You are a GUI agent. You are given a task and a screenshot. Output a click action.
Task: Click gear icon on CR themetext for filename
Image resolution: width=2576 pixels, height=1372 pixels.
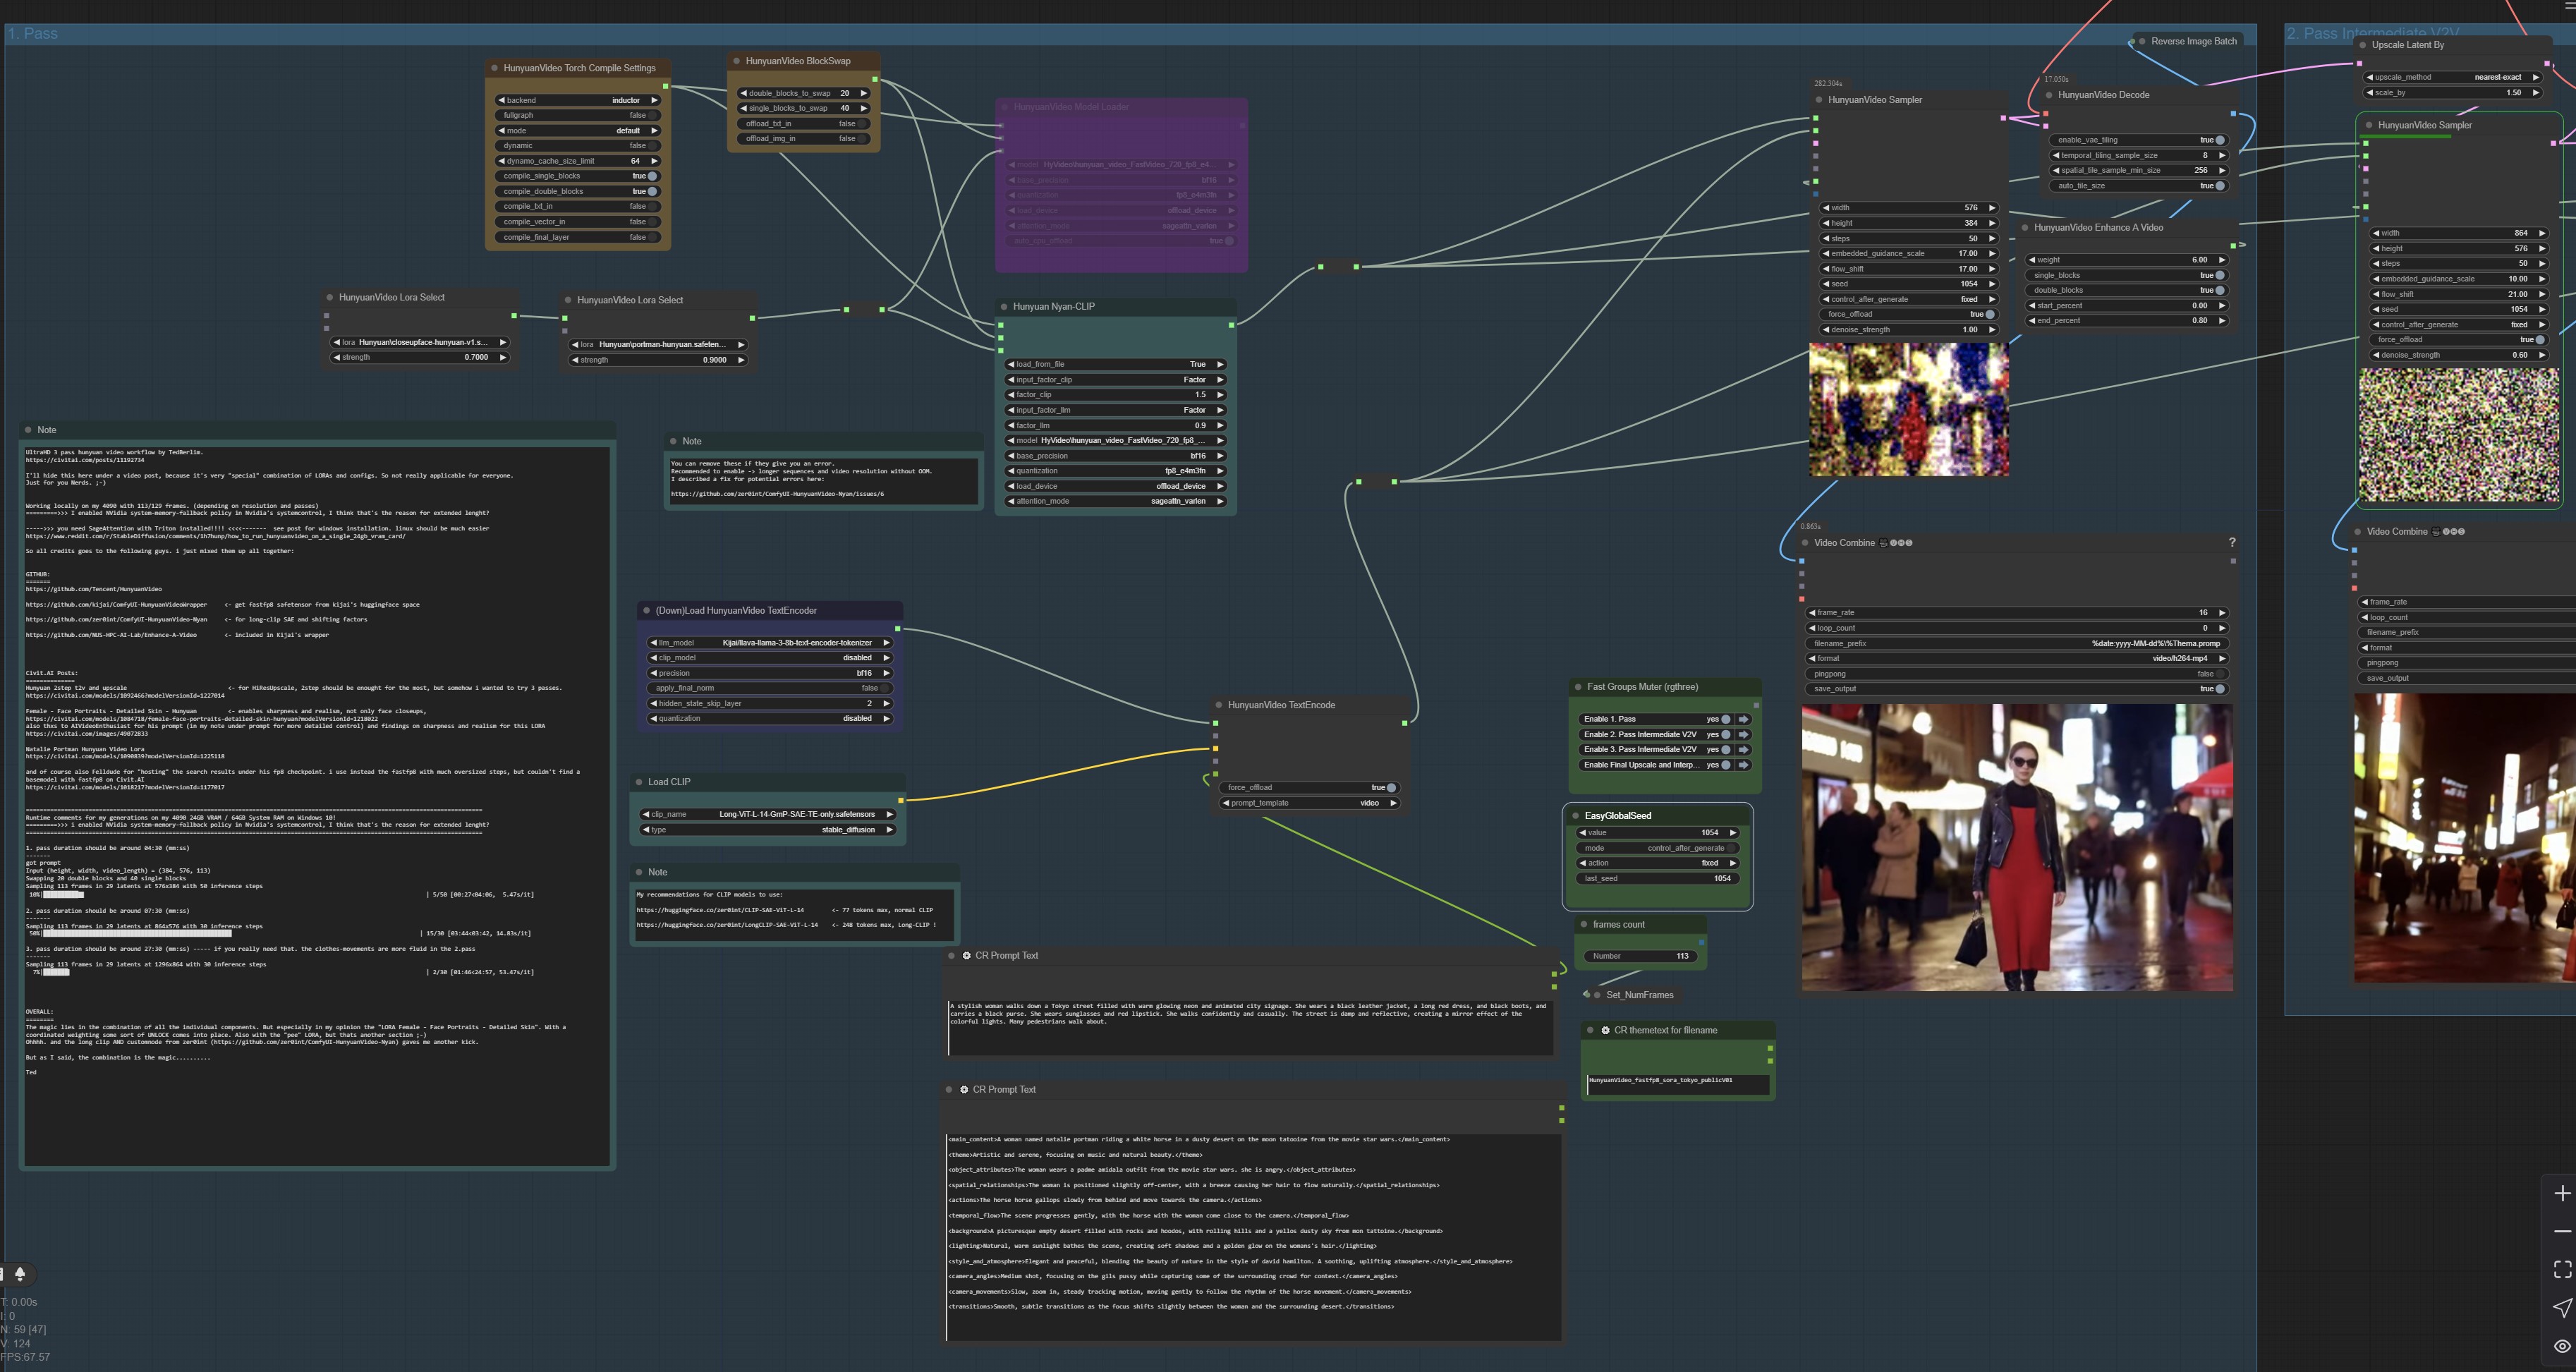click(1605, 1030)
